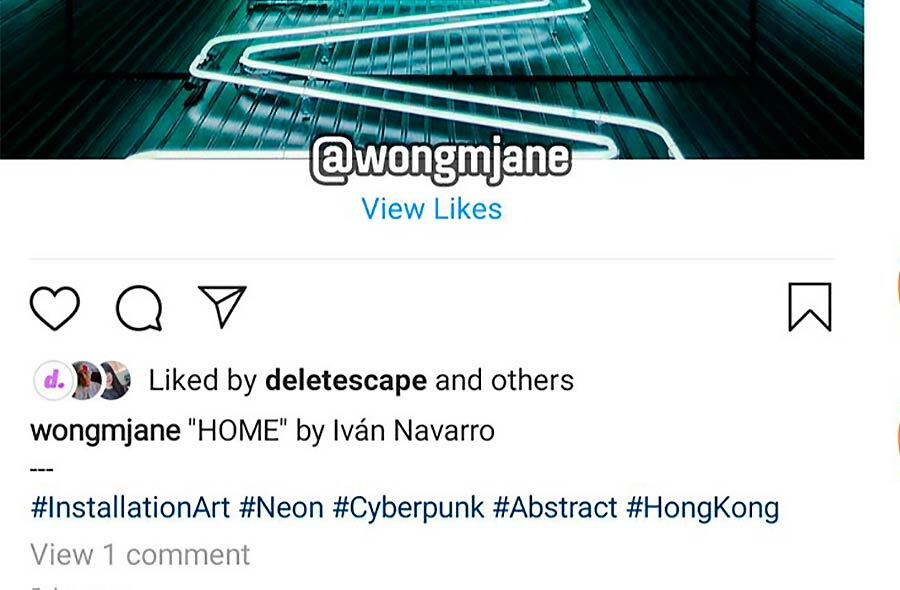Click the @wongmjane watermark on photo
Viewport: 900px width, 590px height.
pos(441,160)
